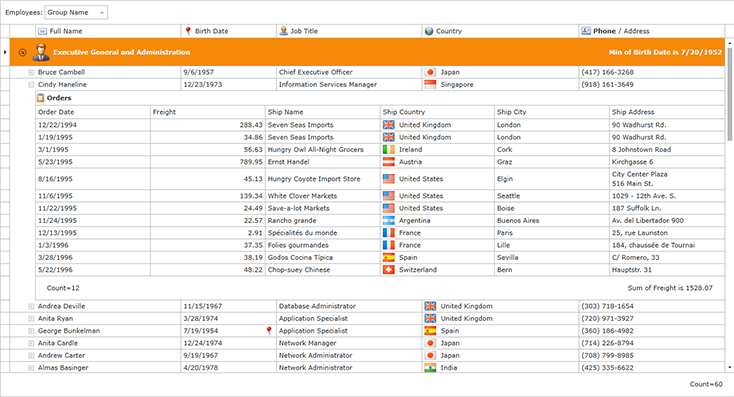The image size is (734, 397).
Task: Sort by the Ship City column header
Action: coord(552,112)
